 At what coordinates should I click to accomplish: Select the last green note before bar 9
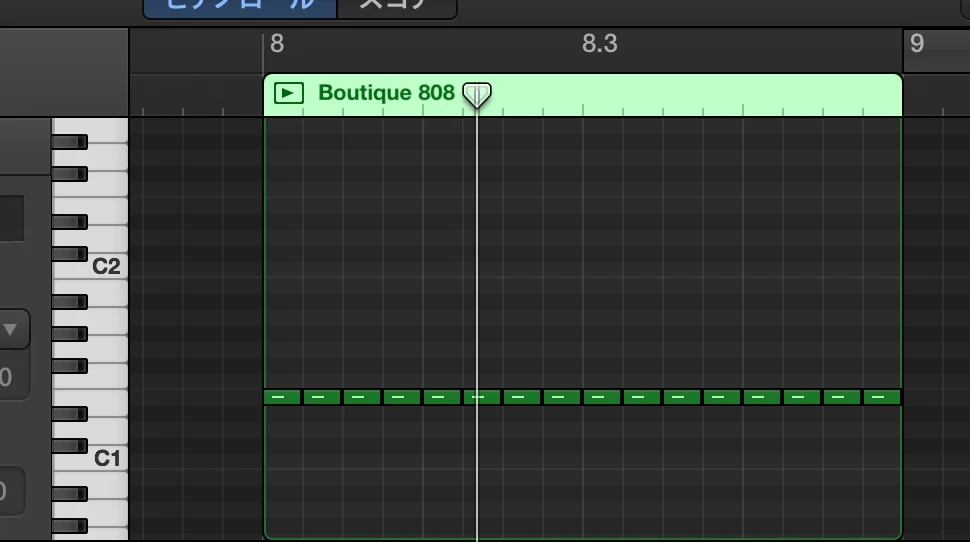pyautogui.click(x=882, y=397)
